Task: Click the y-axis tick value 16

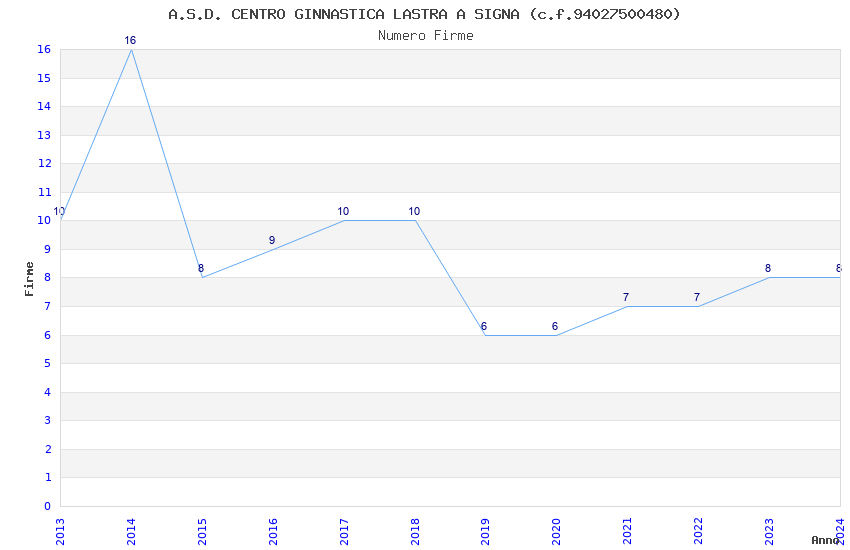Action: (x=44, y=50)
